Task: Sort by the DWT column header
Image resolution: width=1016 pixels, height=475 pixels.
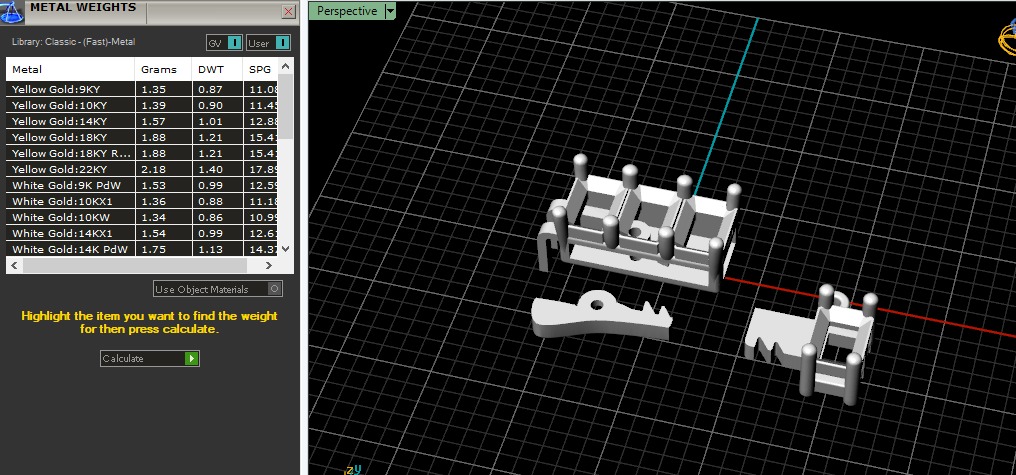Action: click(217, 69)
